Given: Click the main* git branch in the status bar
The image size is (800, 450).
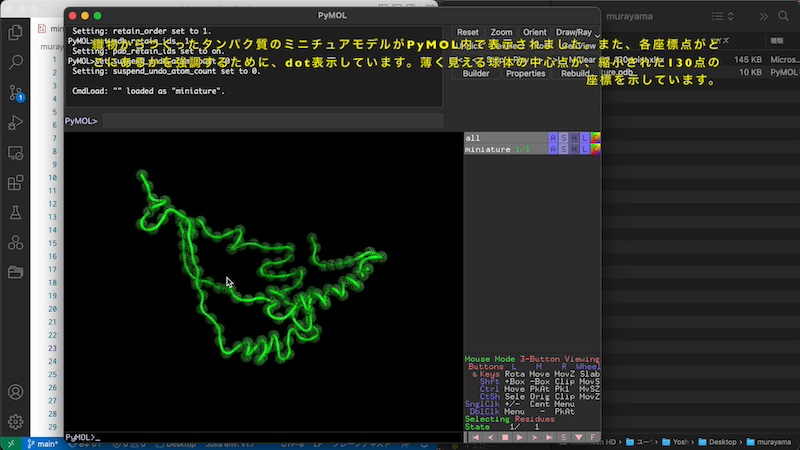Looking at the screenshot, I should click(x=42, y=443).
